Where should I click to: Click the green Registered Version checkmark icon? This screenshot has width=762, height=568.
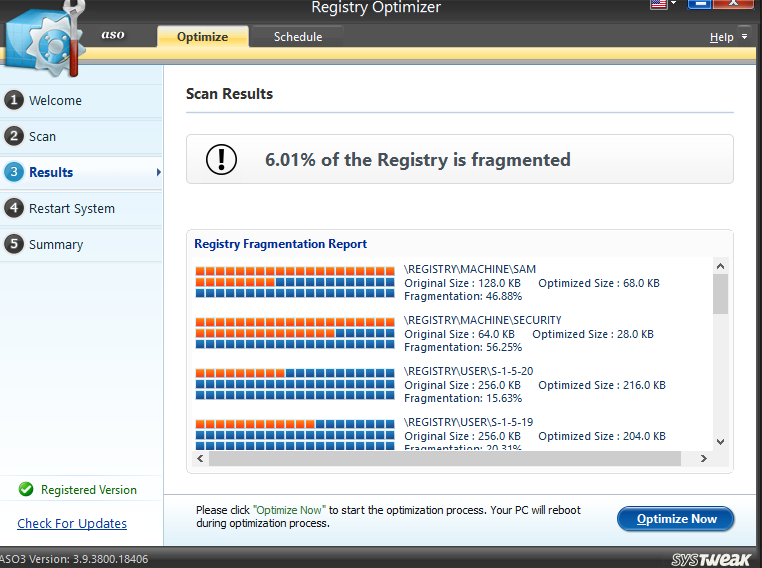tap(26, 489)
